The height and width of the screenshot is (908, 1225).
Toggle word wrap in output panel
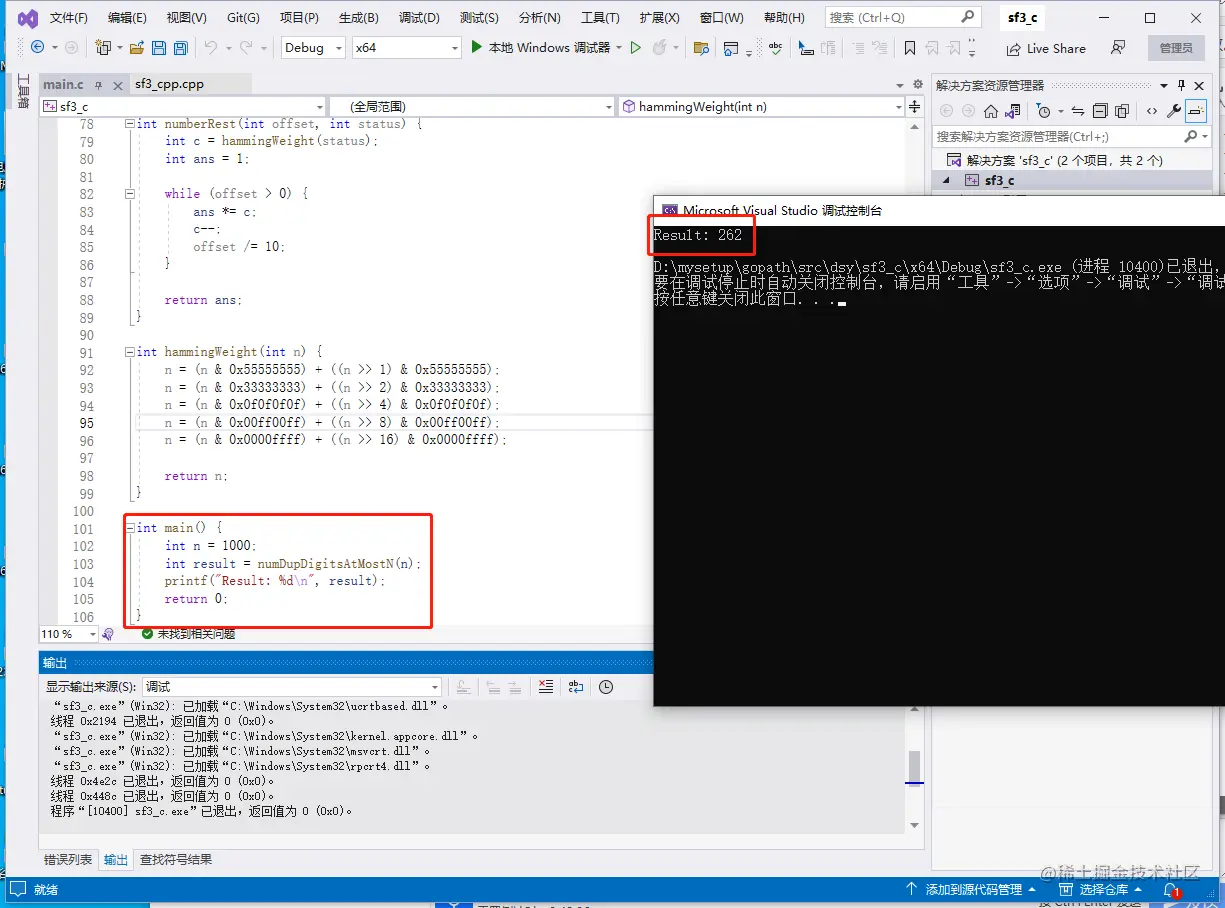tap(576, 686)
